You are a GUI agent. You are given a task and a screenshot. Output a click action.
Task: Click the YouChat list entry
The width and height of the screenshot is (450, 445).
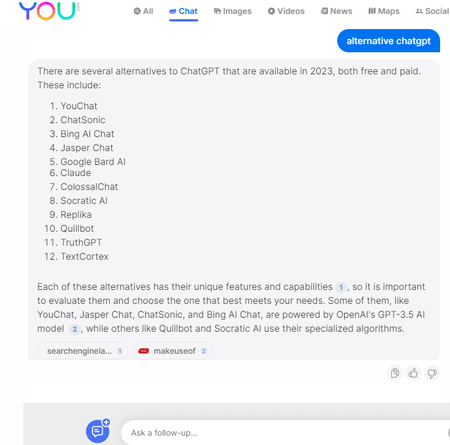pyautogui.click(x=79, y=106)
